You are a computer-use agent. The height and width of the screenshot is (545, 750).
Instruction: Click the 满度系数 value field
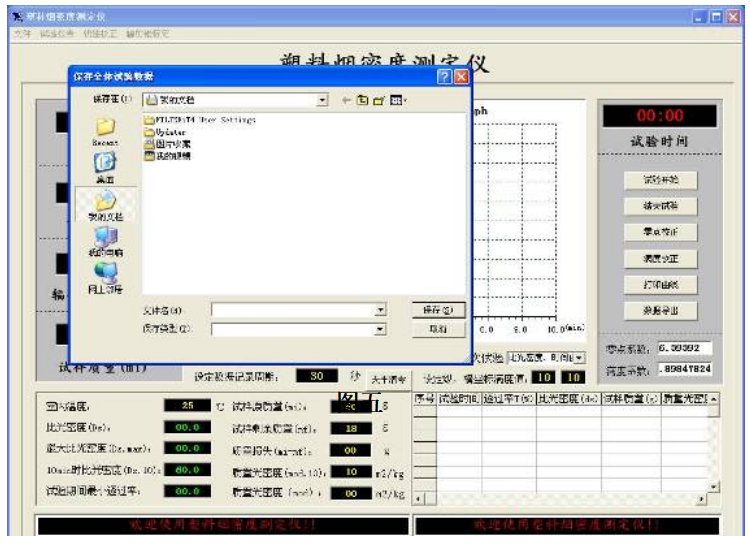[x=684, y=369]
